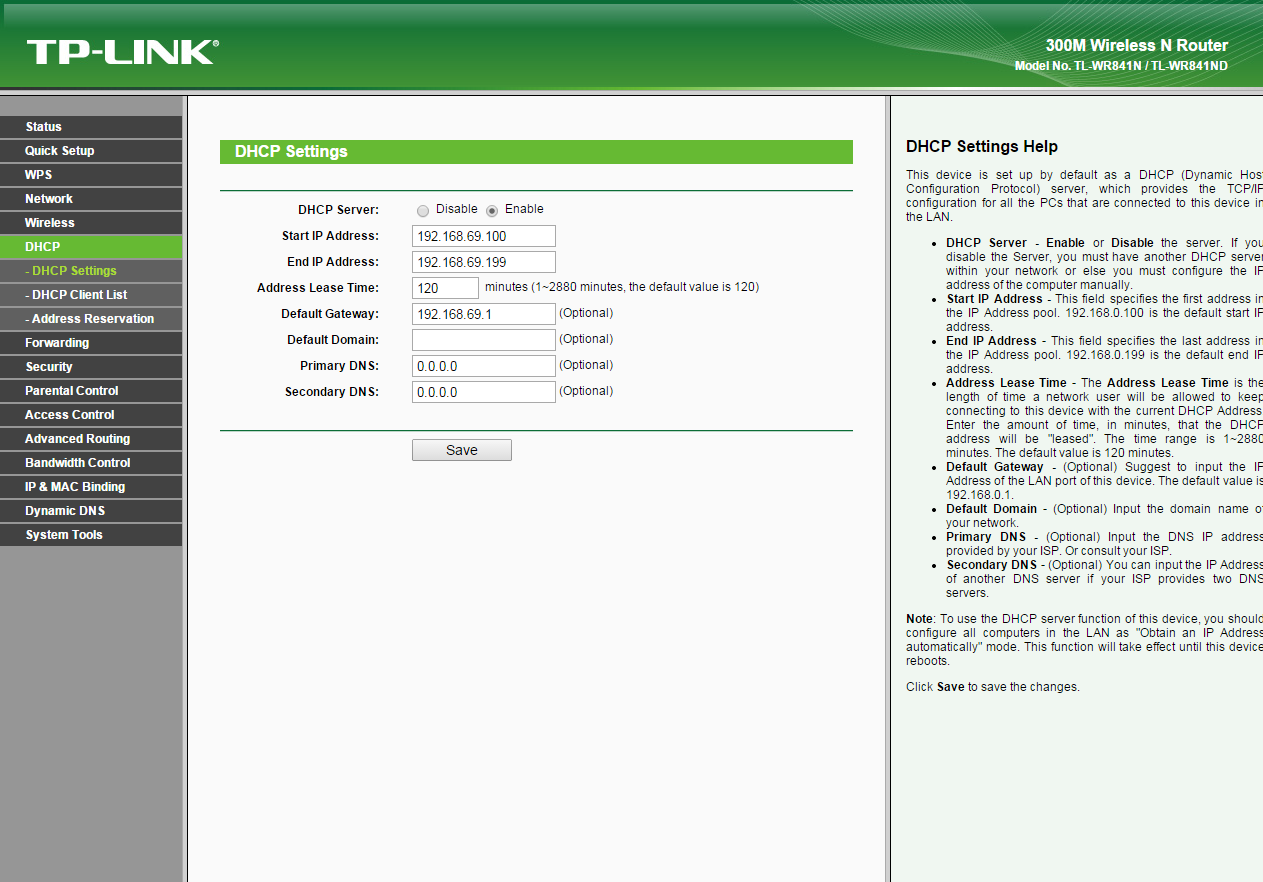Screen dimensions: 1263x882
Task: Click the End IP Address field
Action: pos(483,262)
